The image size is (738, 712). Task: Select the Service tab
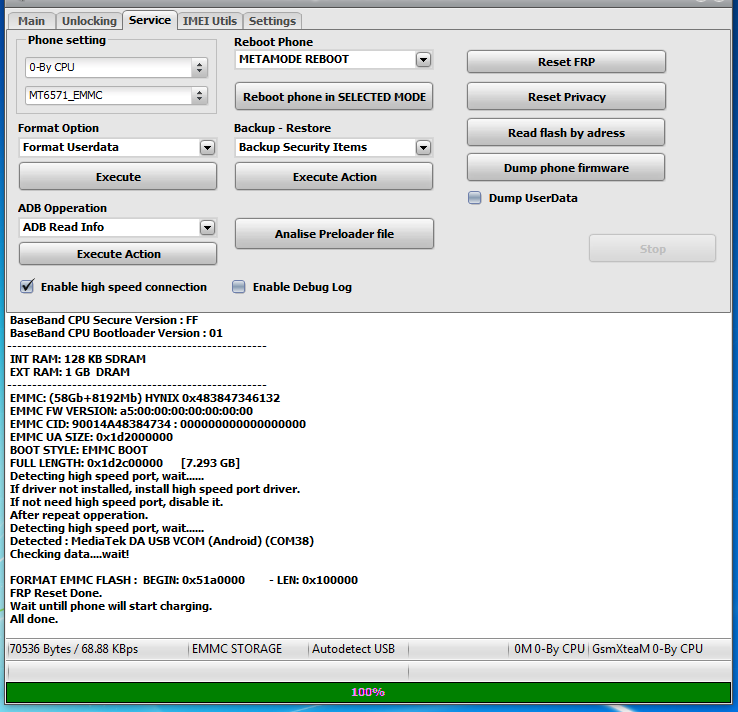tap(150, 20)
